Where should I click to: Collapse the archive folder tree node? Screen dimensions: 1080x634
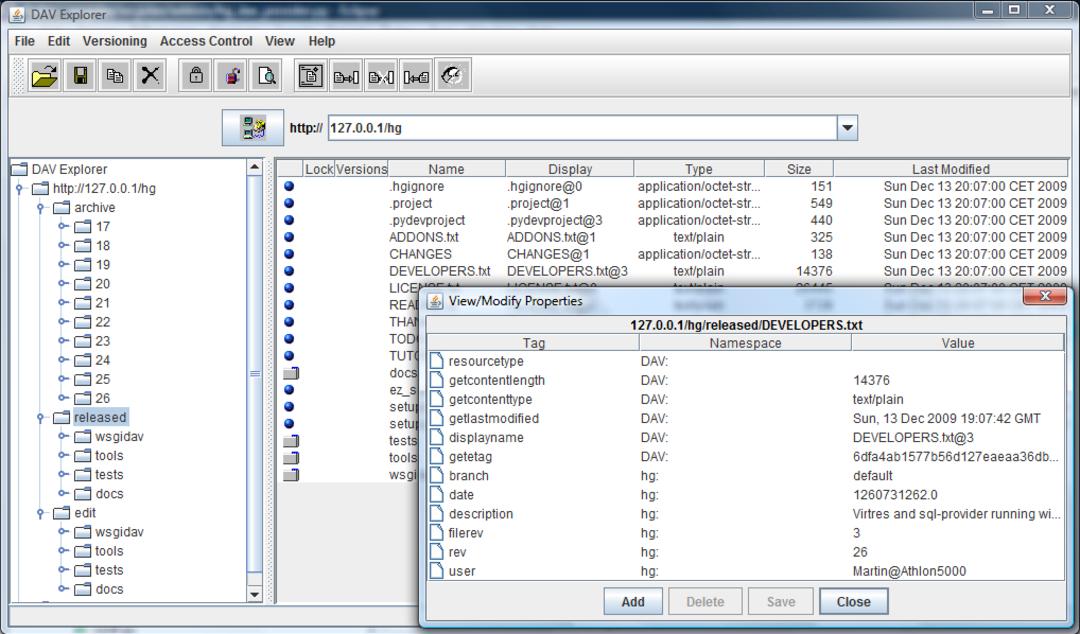tap(41, 207)
